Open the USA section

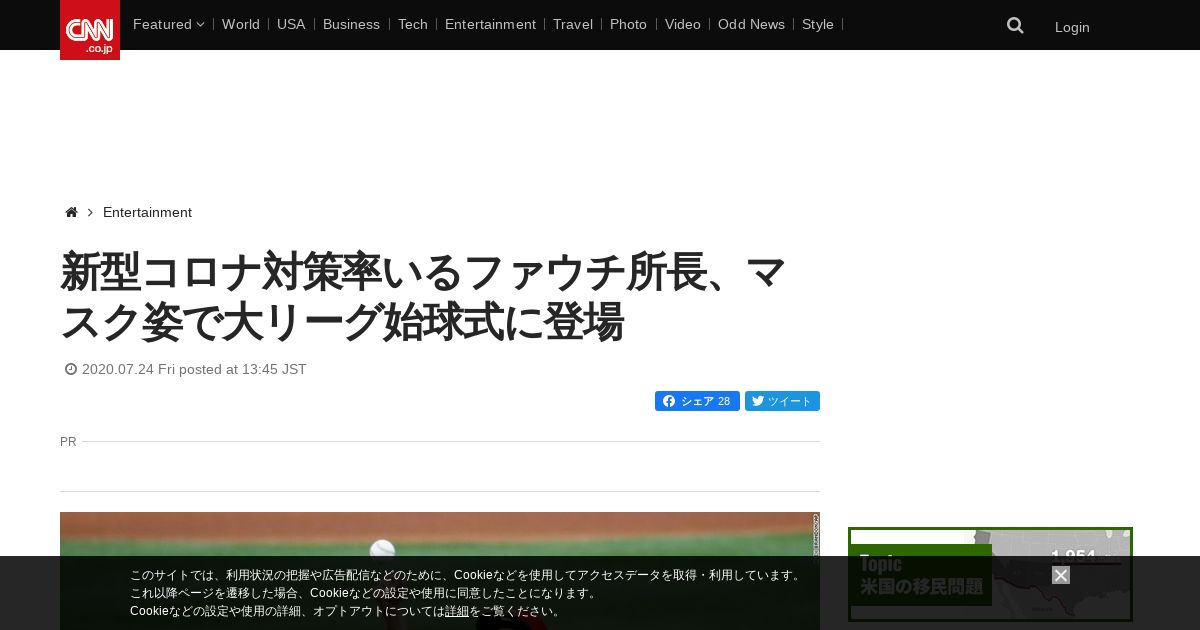(x=291, y=24)
